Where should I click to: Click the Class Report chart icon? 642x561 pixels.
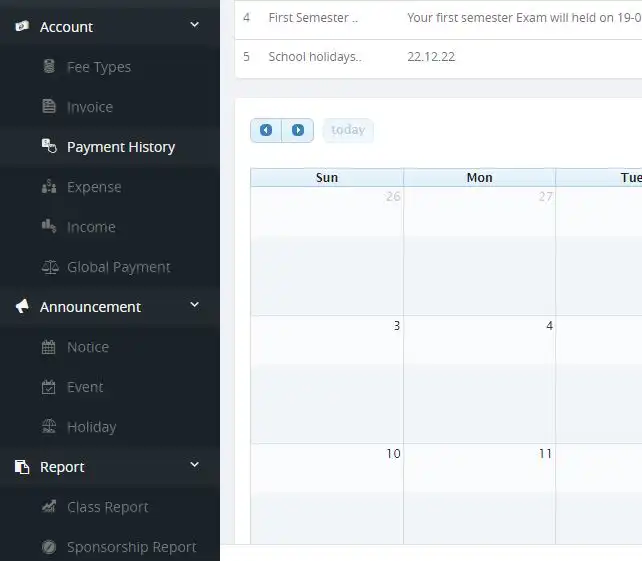pos(49,507)
